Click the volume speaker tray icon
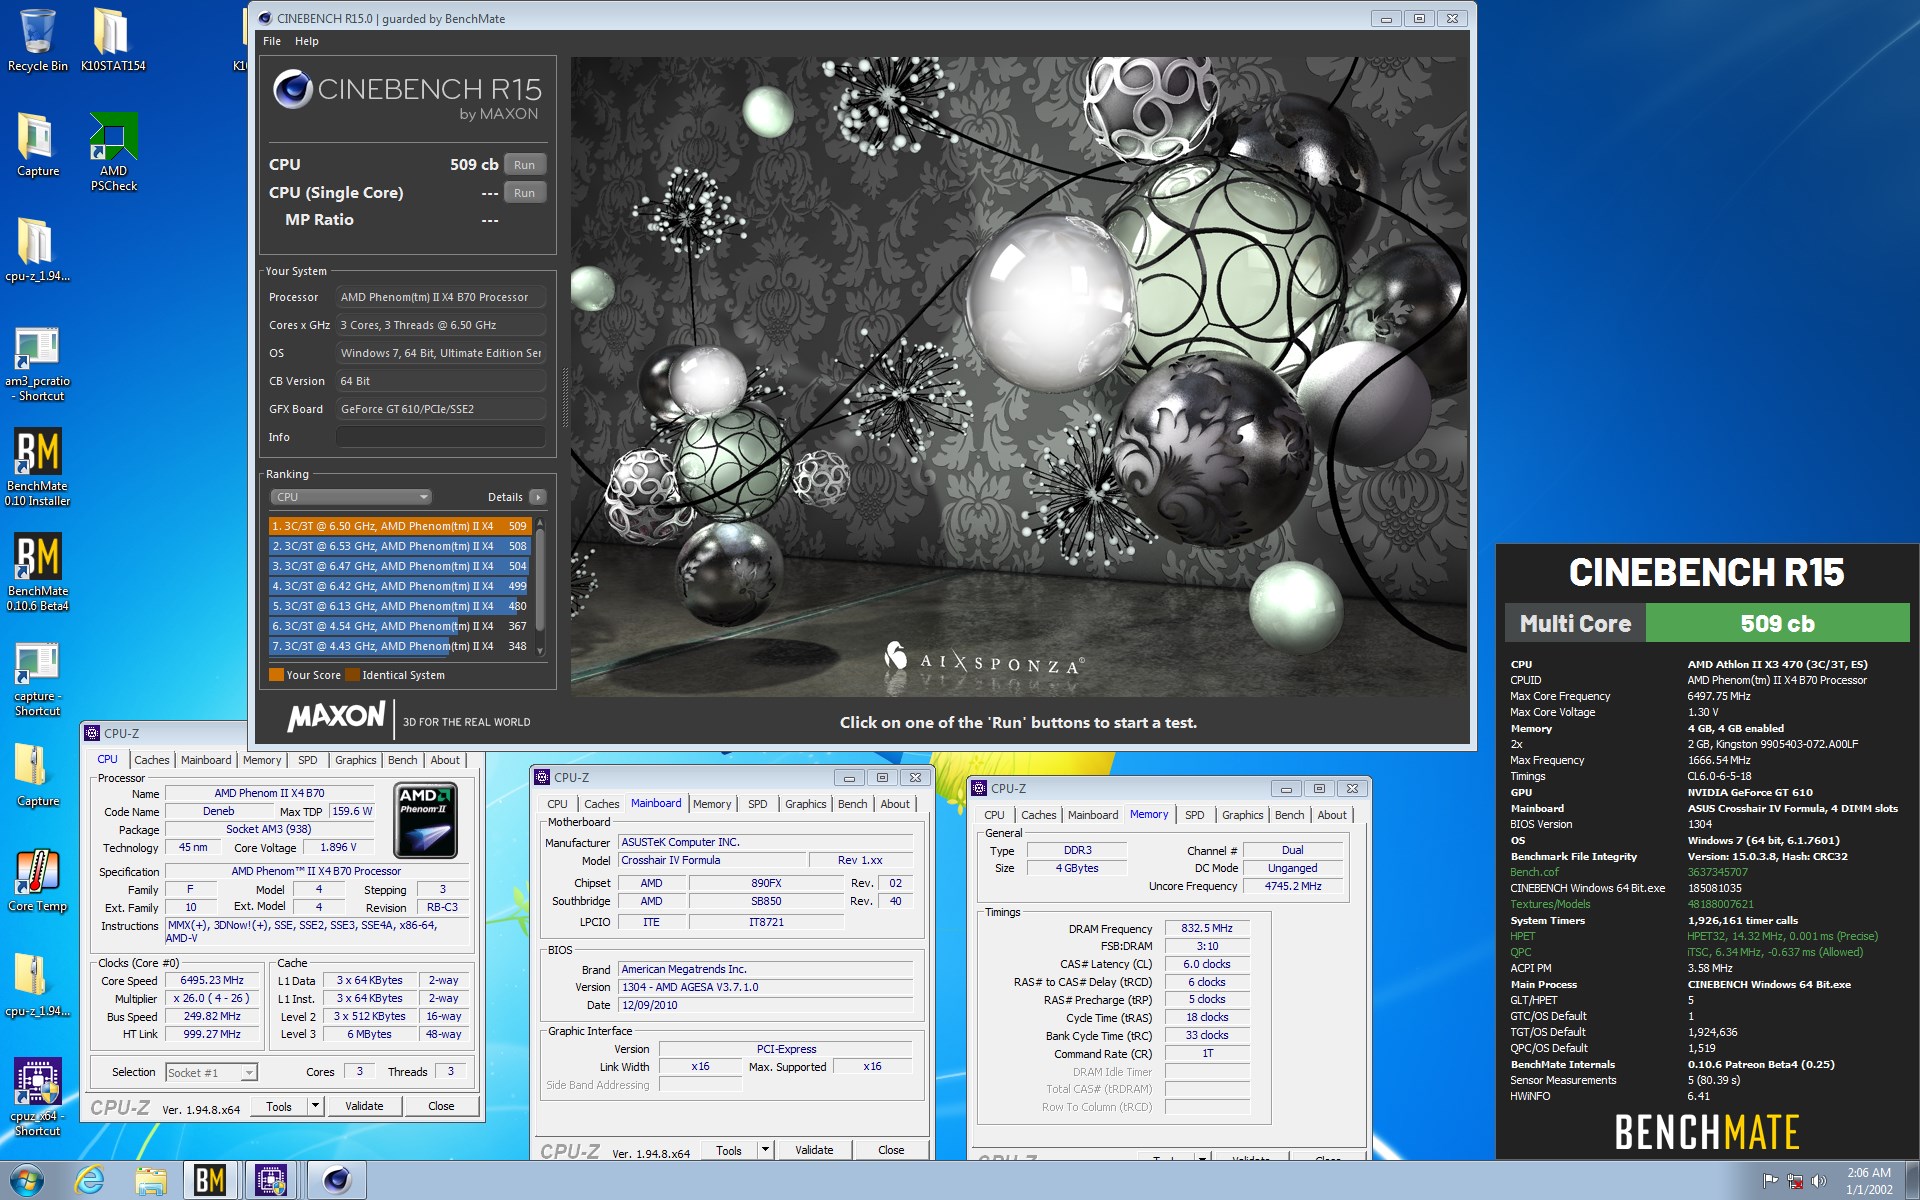Viewport: 1920px width, 1200px height. coord(1819,1181)
